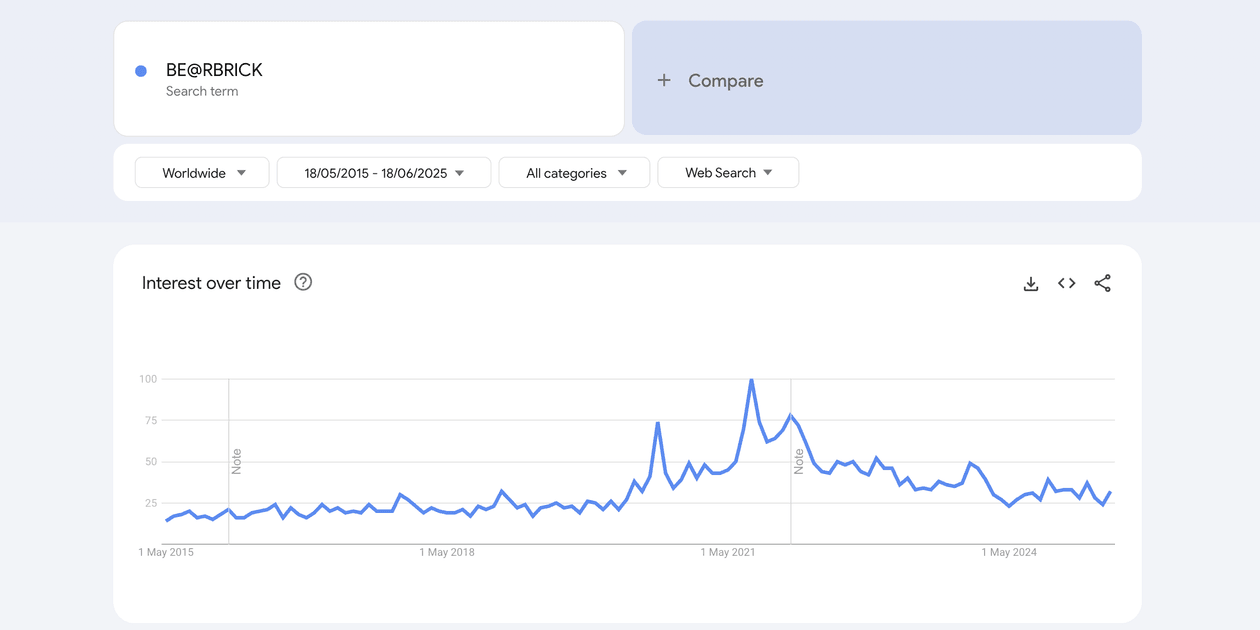Change the Web Search type dropdown
Image resolution: width=1260 pixels, height=630 pixels.
coord(728,173)
